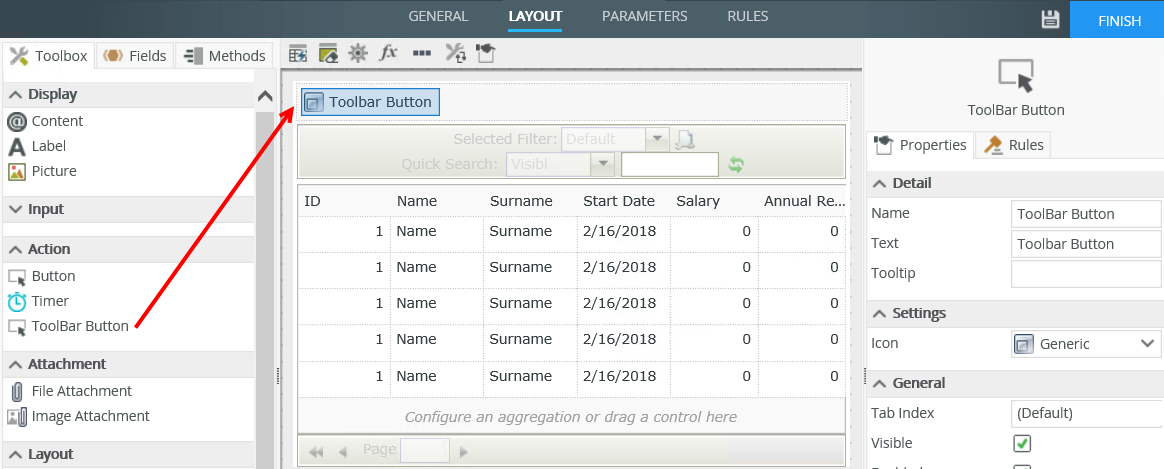Choose File Attachment control in Toolbox
The height and width of the screenshot is (469, 1164).
[81, 391]
